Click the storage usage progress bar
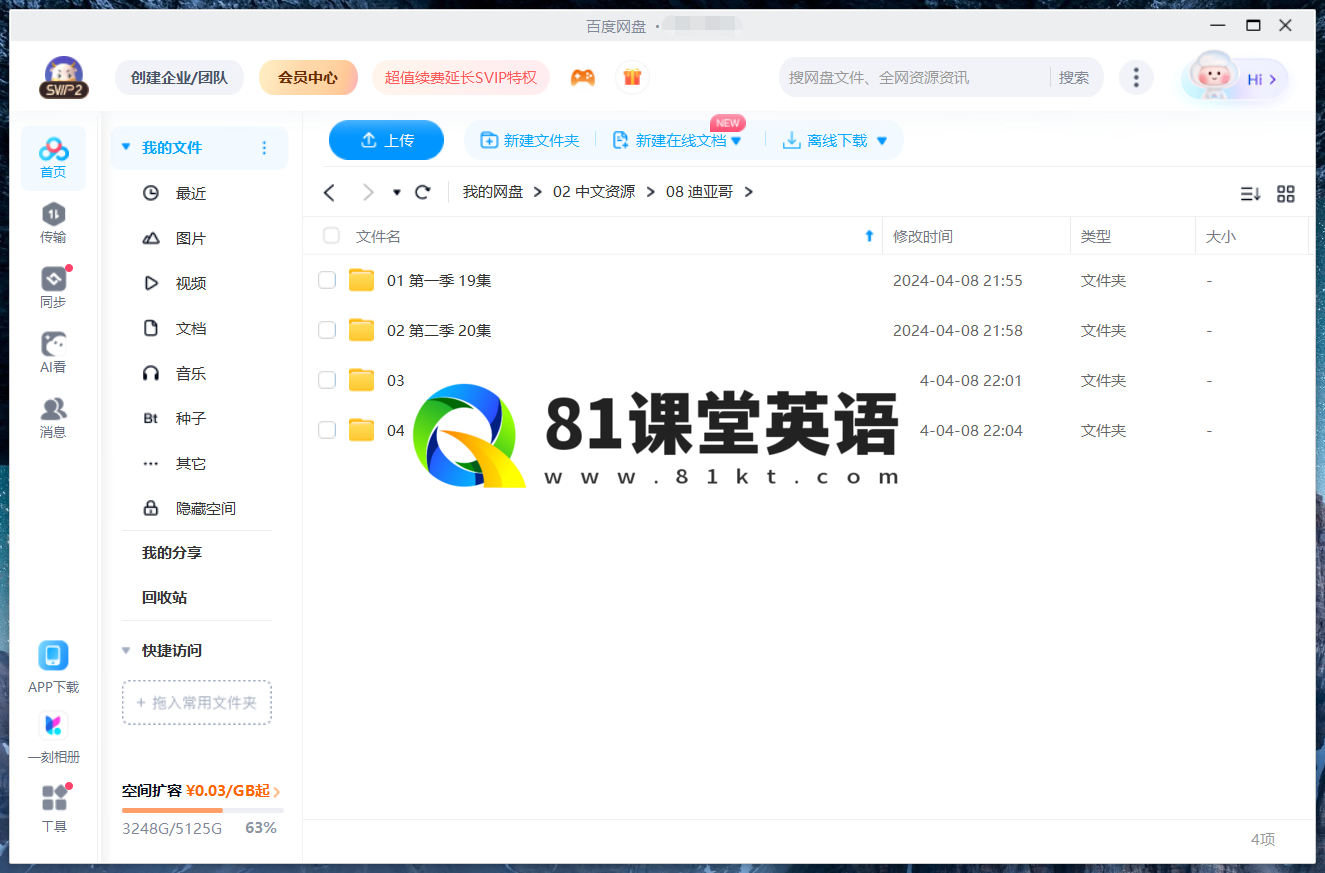 [202, 810]
